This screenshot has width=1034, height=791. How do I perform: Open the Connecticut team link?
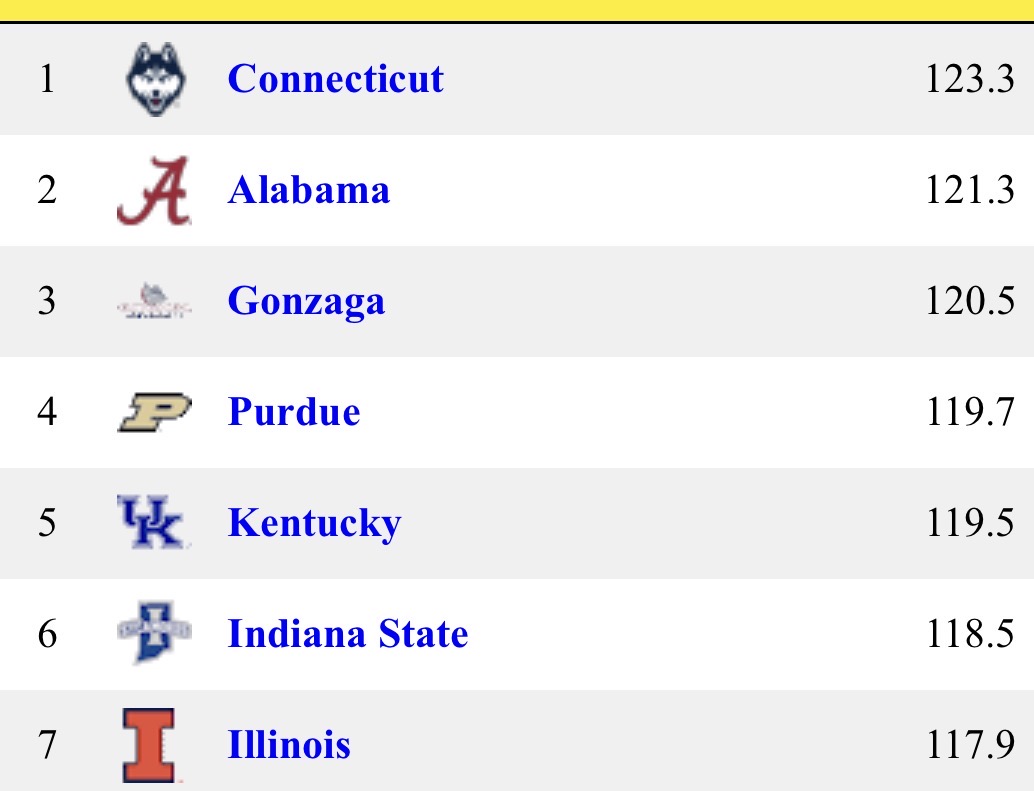335,79
